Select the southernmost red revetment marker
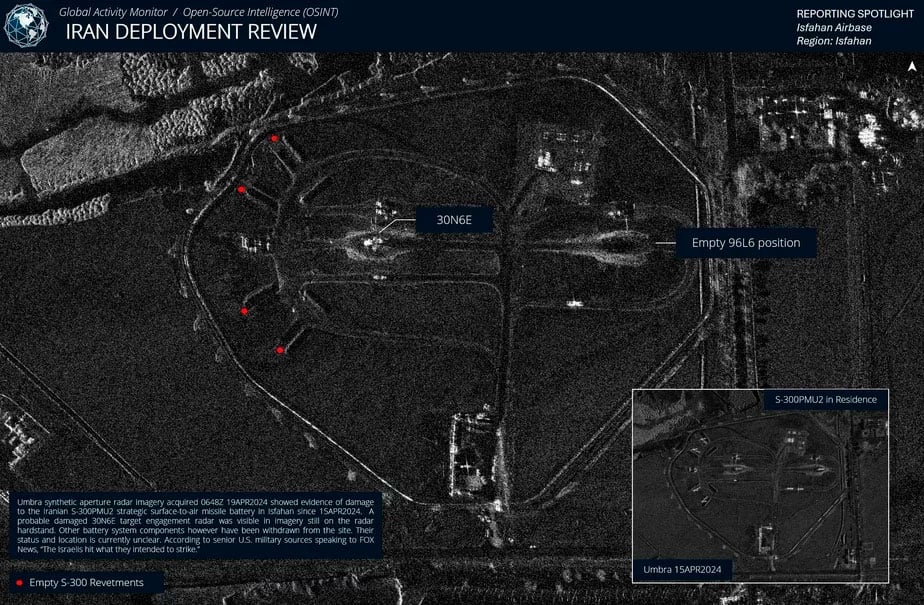The image size is (924, 605). tap(280, 350)
